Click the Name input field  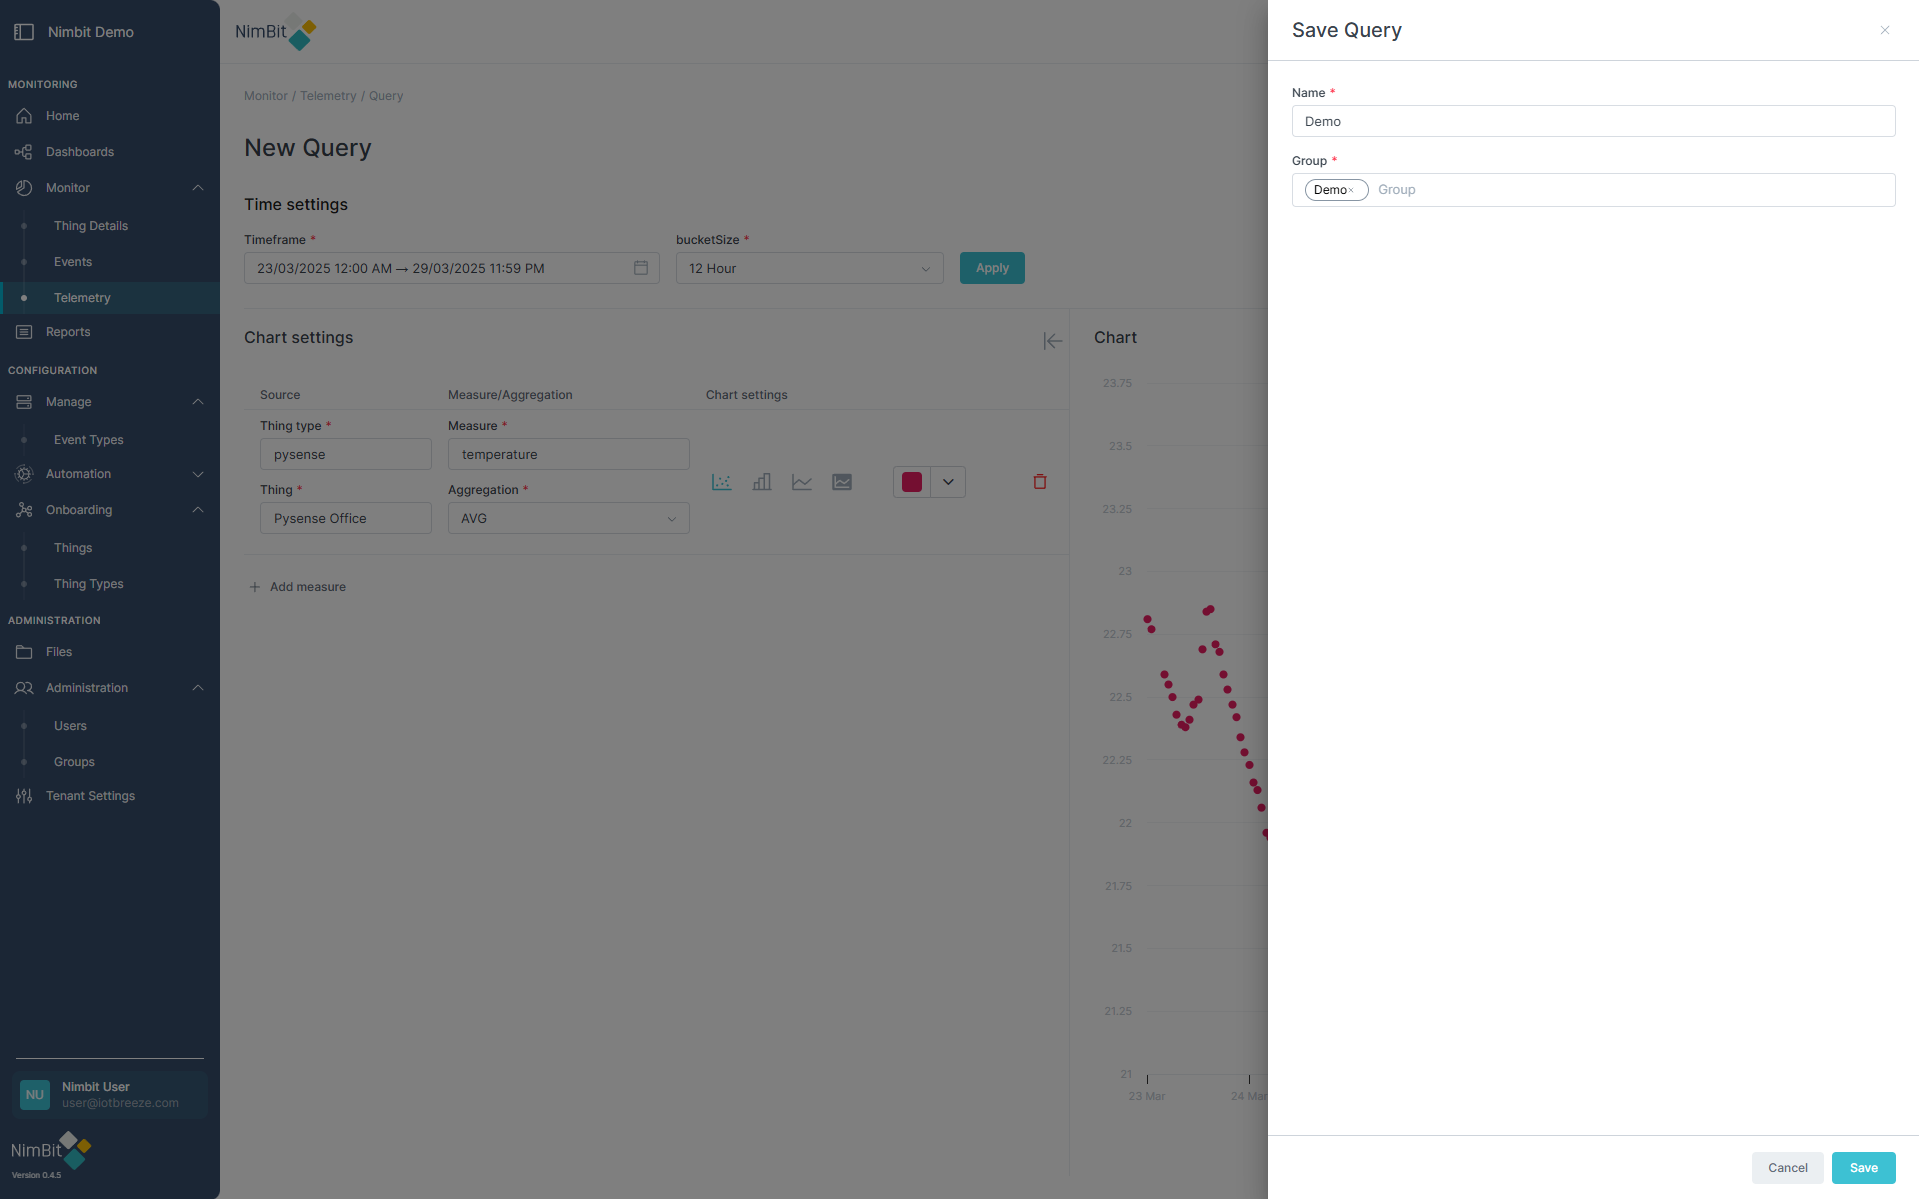pos(1593,121)
